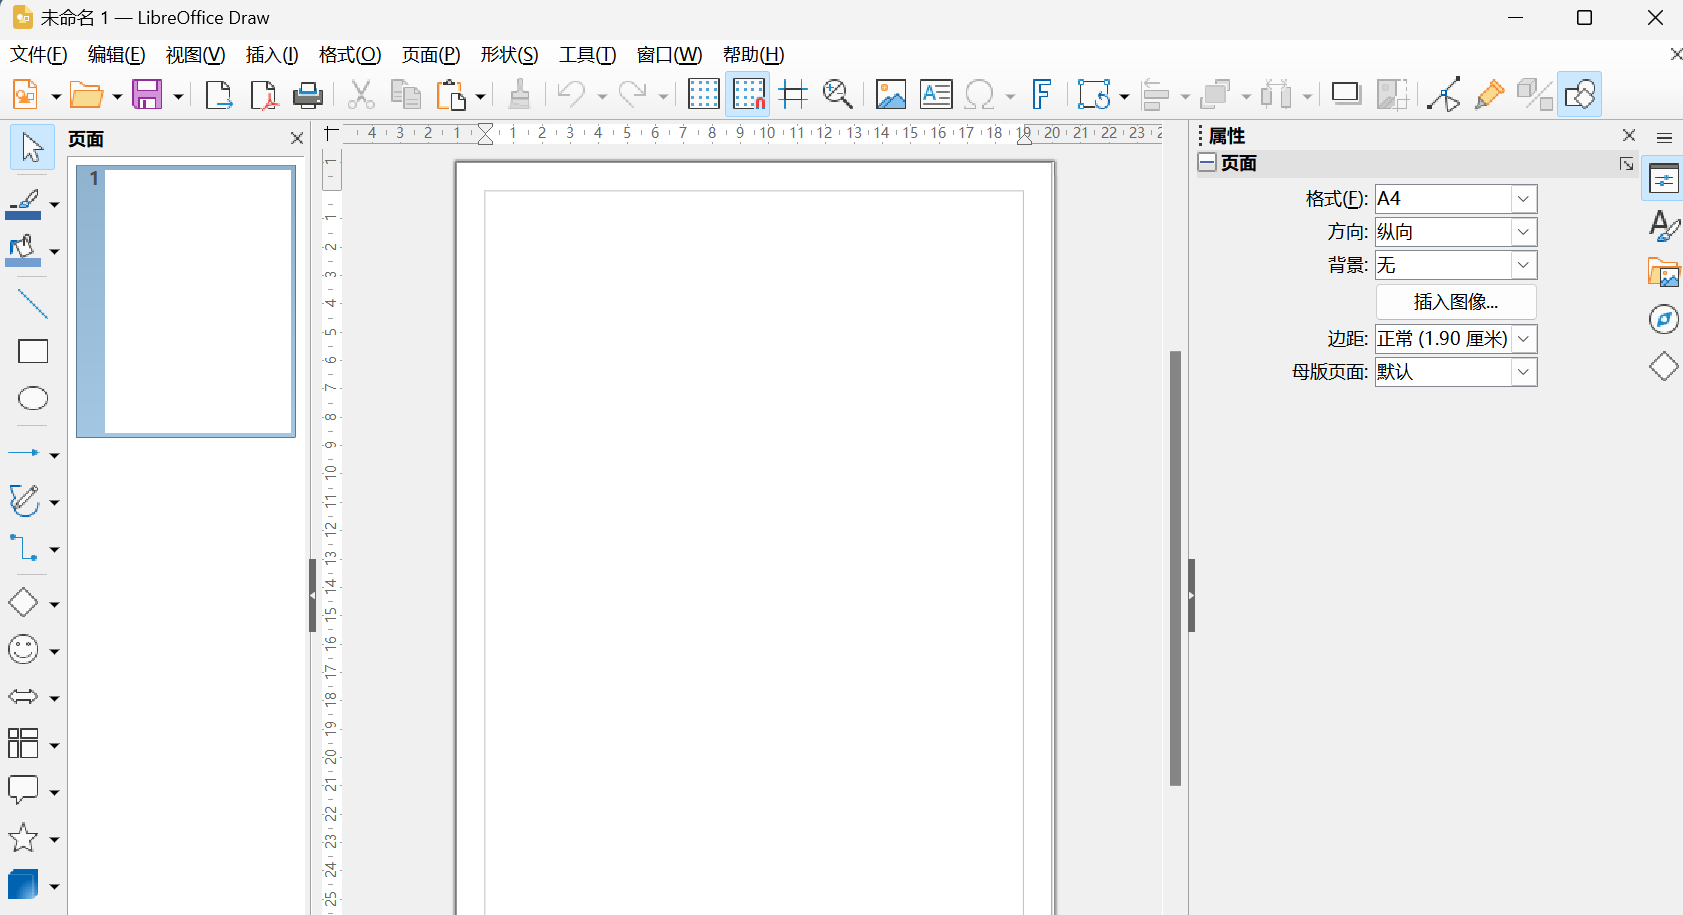Open the margin dropdown list
The image size is (1683, 915).
[1523, 339]
